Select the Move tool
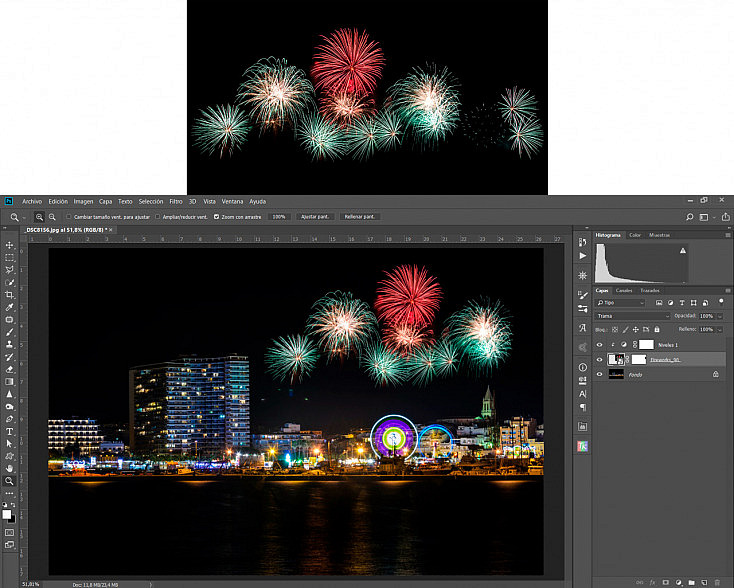Viewport: 734px width, 588px height. tap(9, 245)
